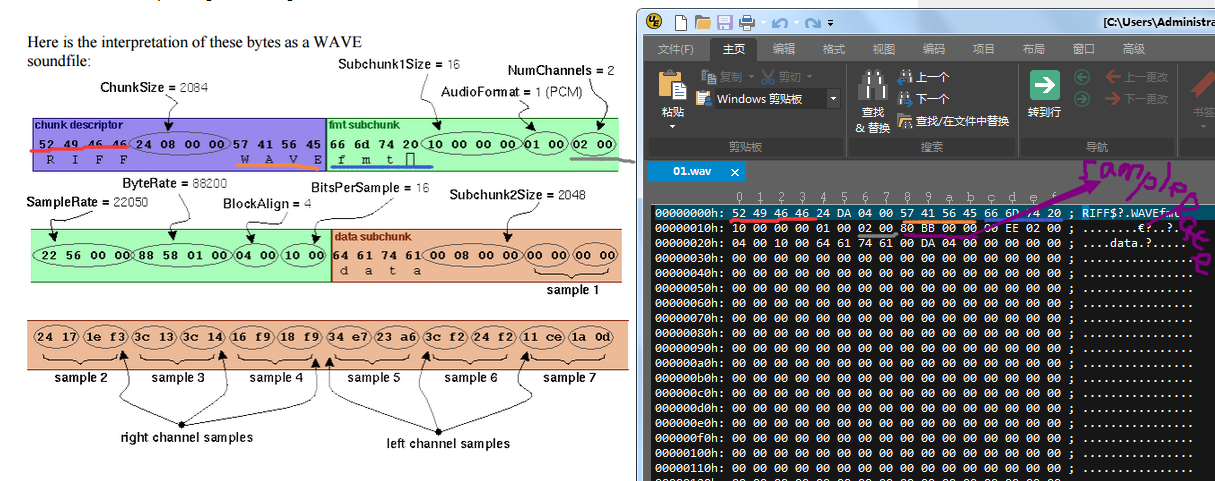Viewport: 1215px width, 481px height.
Task: Expand the 粘贴 paste dropdown arrow
Action: click(x=672, y=127)
